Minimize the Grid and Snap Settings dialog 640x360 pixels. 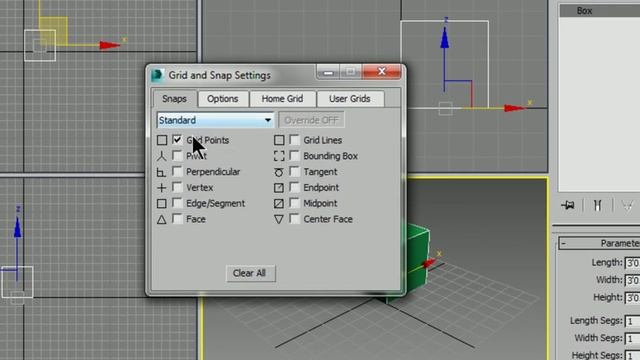(x=329, y=73)
